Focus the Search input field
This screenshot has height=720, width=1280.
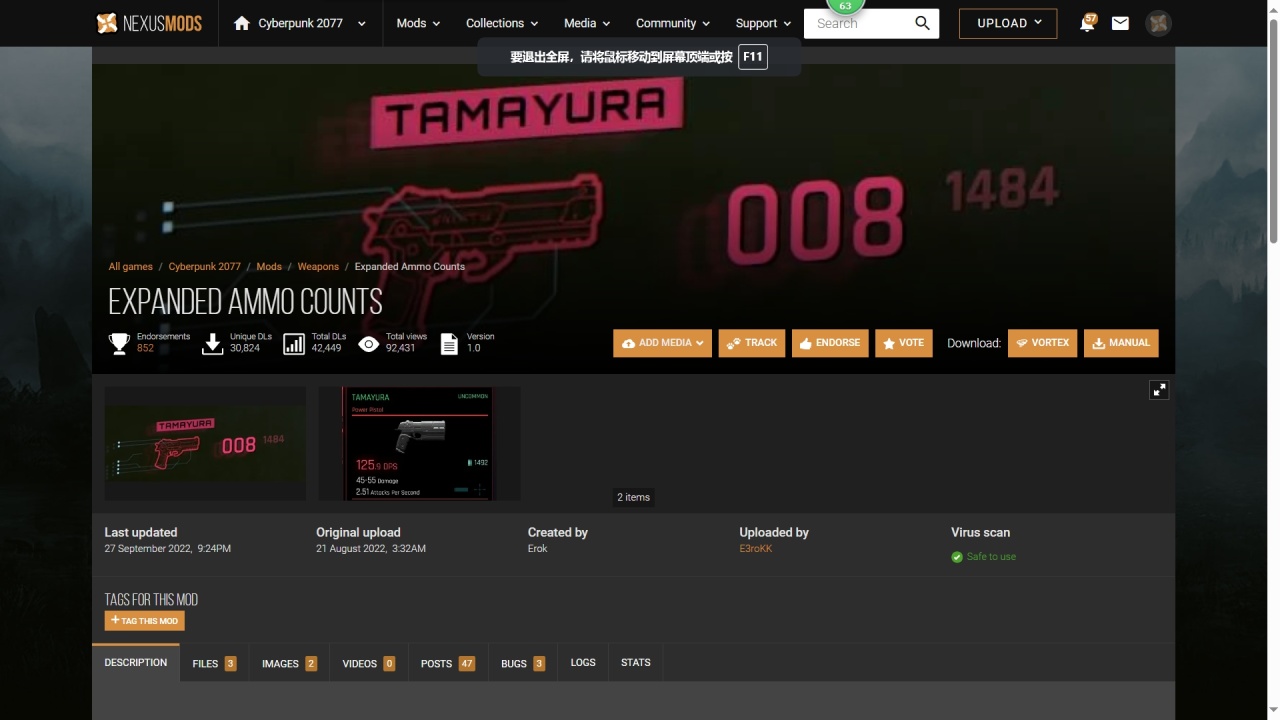coord(858,23)
